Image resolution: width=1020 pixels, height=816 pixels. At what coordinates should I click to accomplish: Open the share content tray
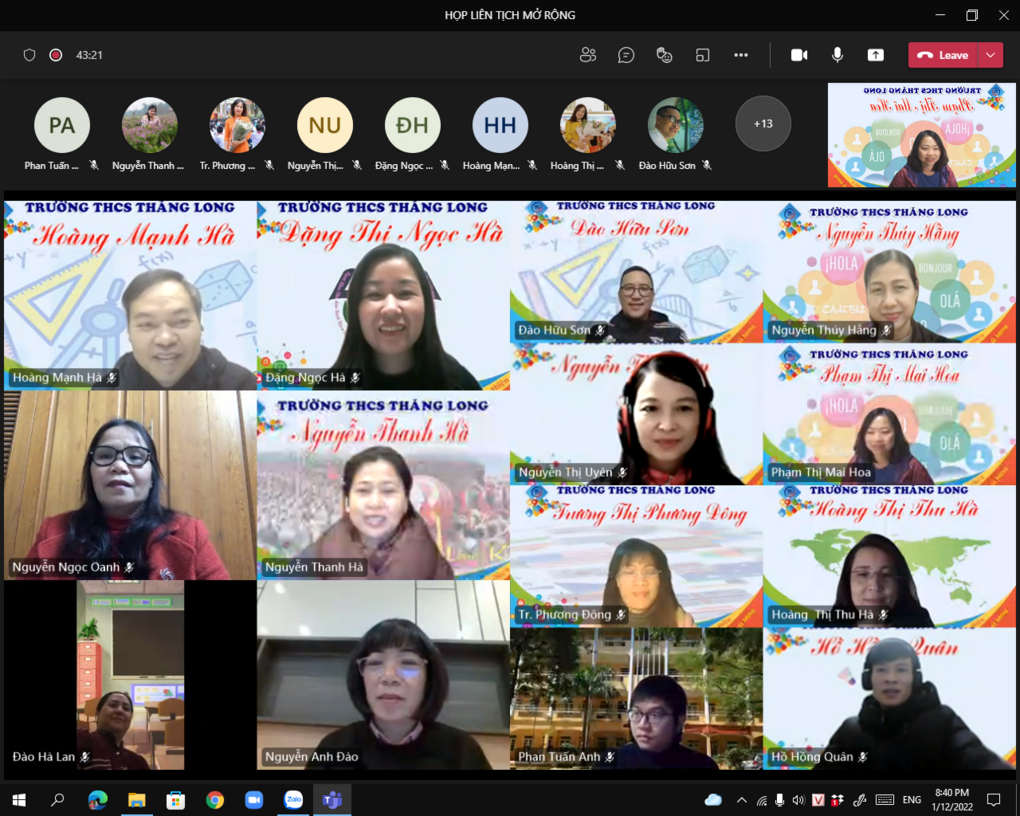(875, 55)
